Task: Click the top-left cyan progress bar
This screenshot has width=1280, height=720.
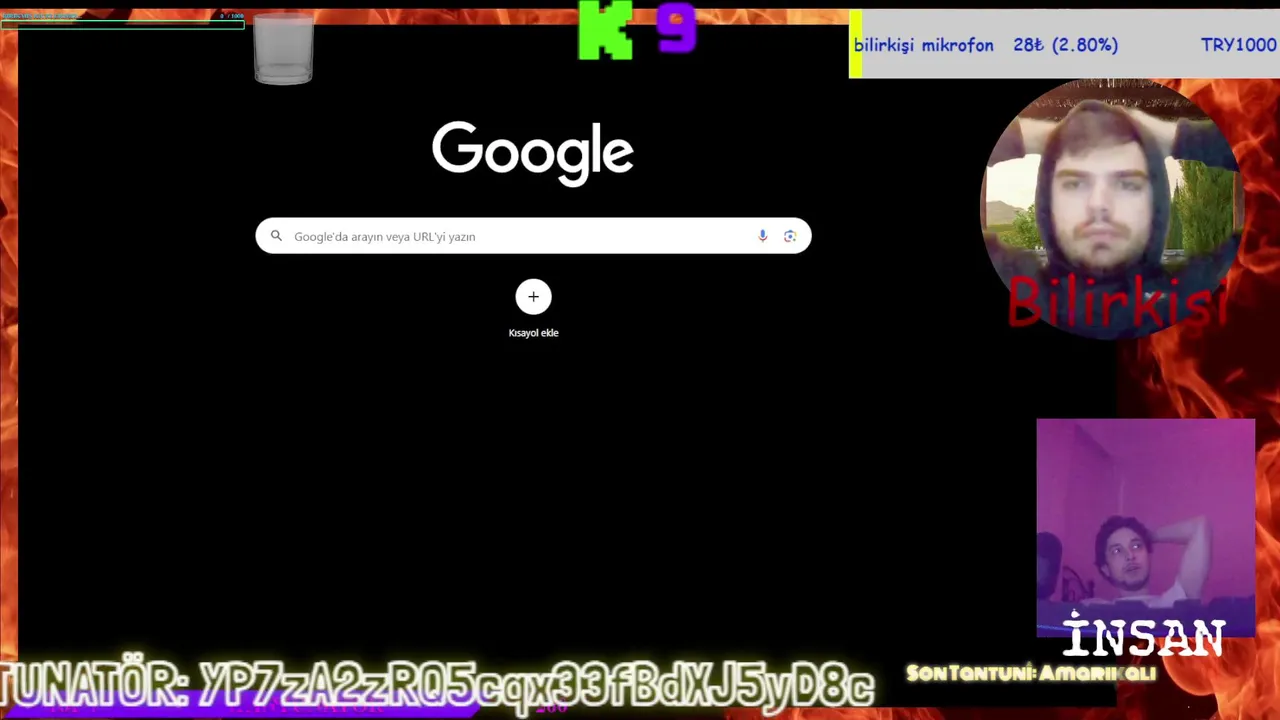Action: (x=122, y=23)
